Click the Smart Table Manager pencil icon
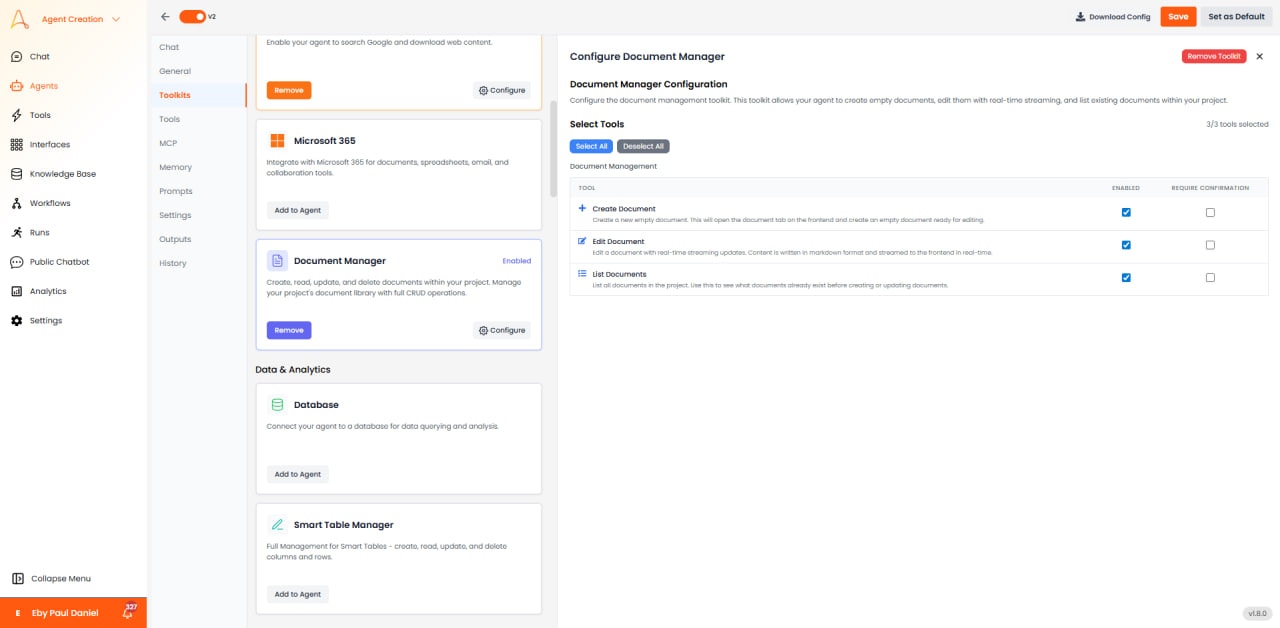1280x628 pixels. click(x=277, y=524)
